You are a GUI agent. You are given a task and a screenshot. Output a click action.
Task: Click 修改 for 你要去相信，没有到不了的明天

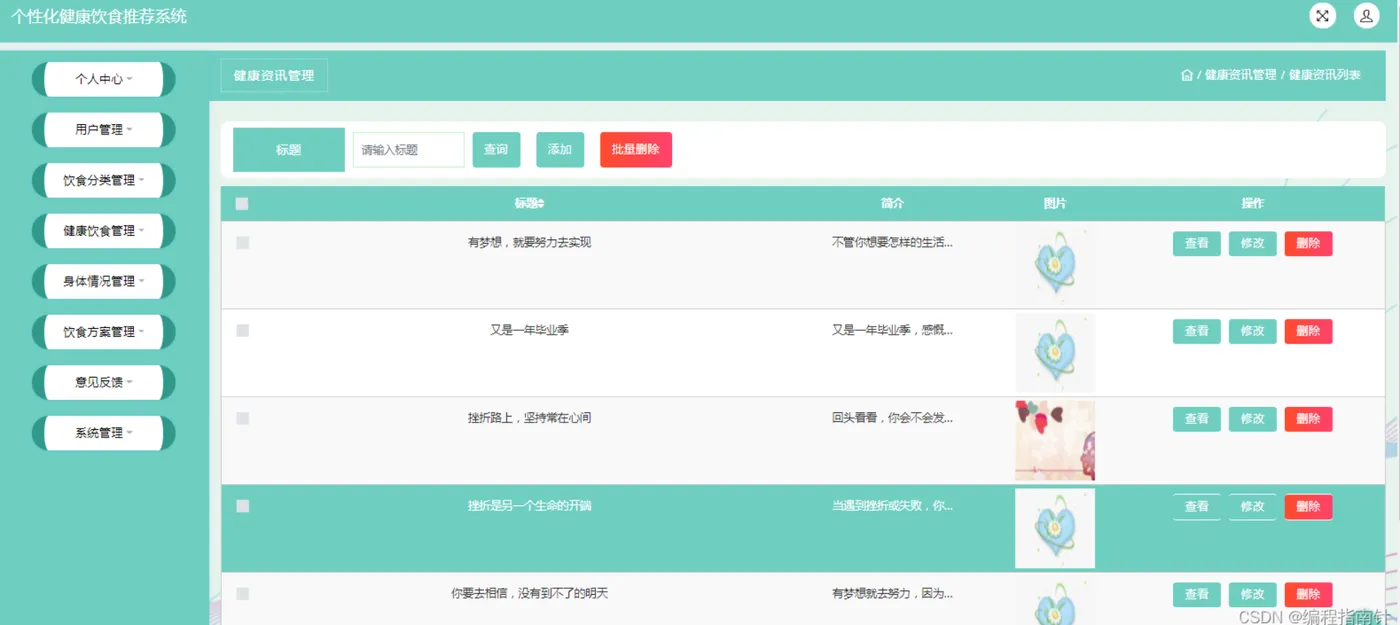[x=1253, y=595]
